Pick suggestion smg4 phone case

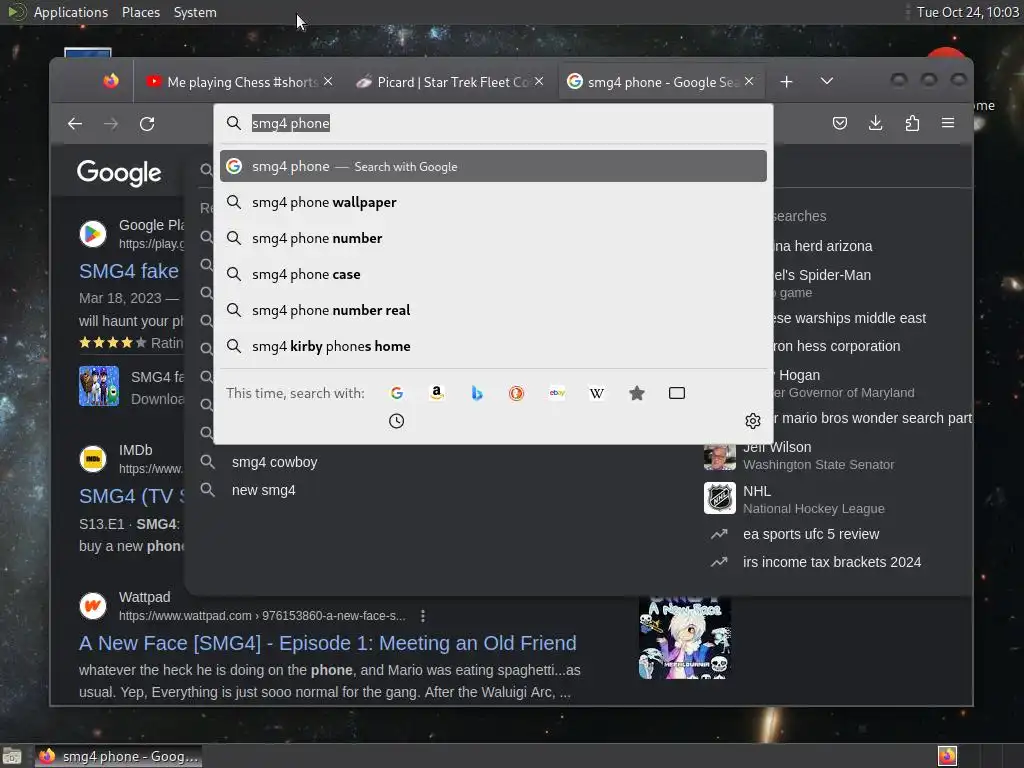click(x=493, y=274)
